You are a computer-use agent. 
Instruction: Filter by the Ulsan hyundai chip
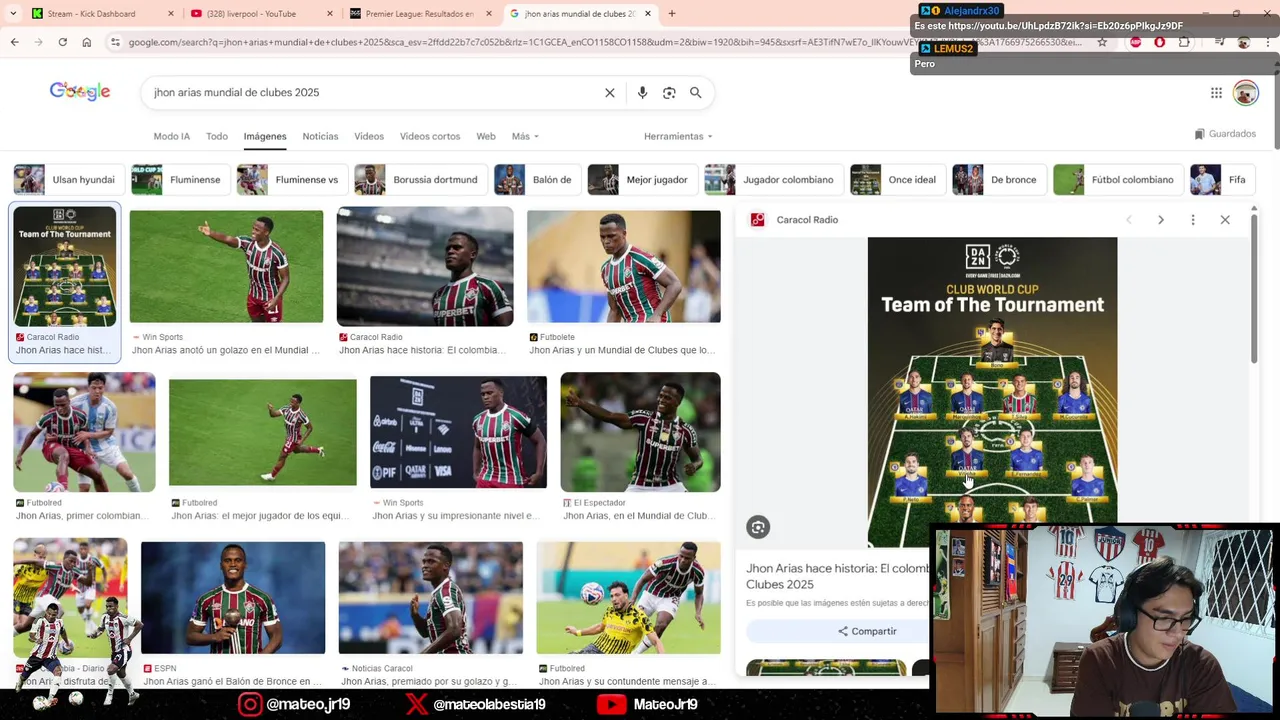coord(68,180)
